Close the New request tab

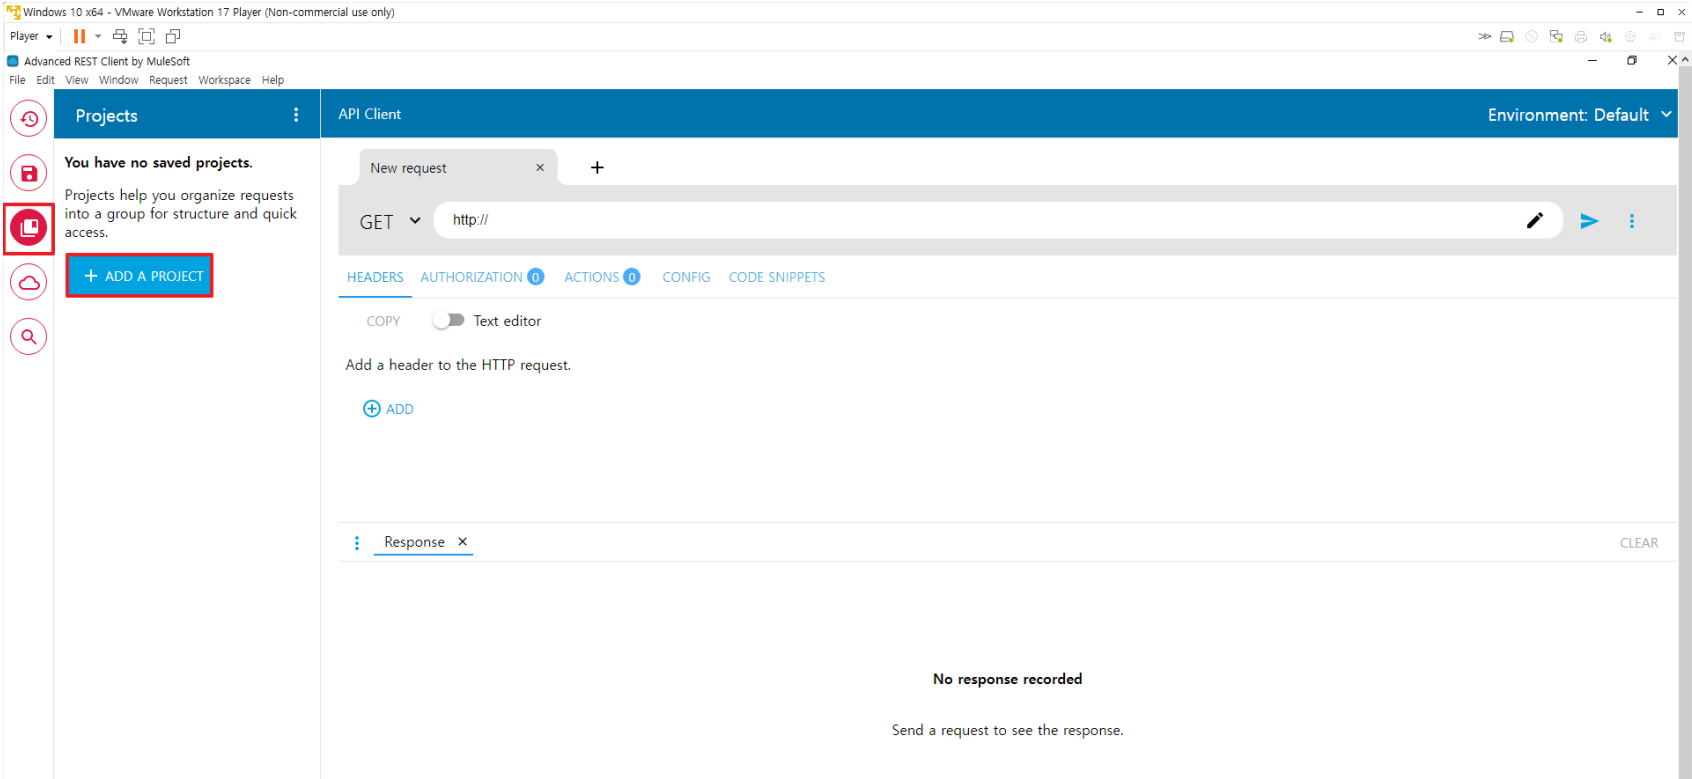coord(540,167)
